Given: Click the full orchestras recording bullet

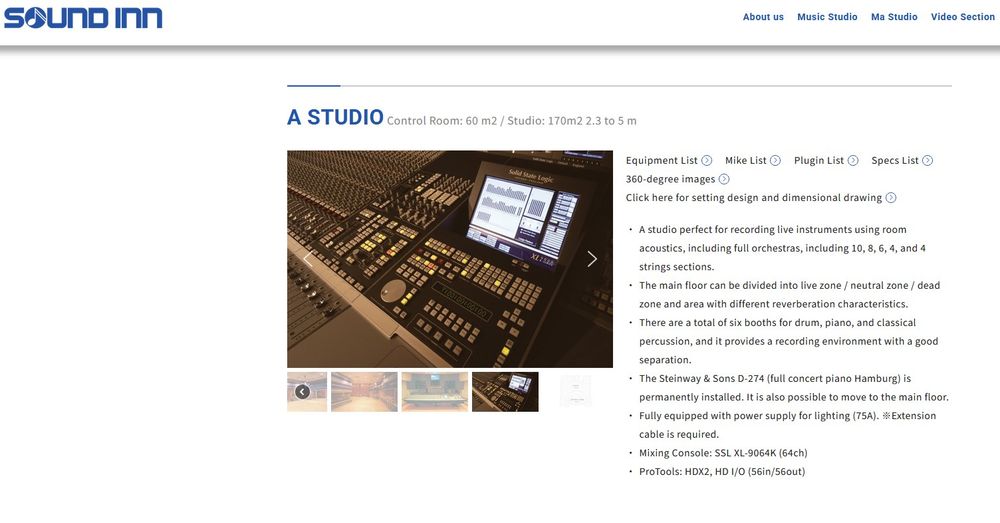Looking at the screenshot, I should pos(783,248).
